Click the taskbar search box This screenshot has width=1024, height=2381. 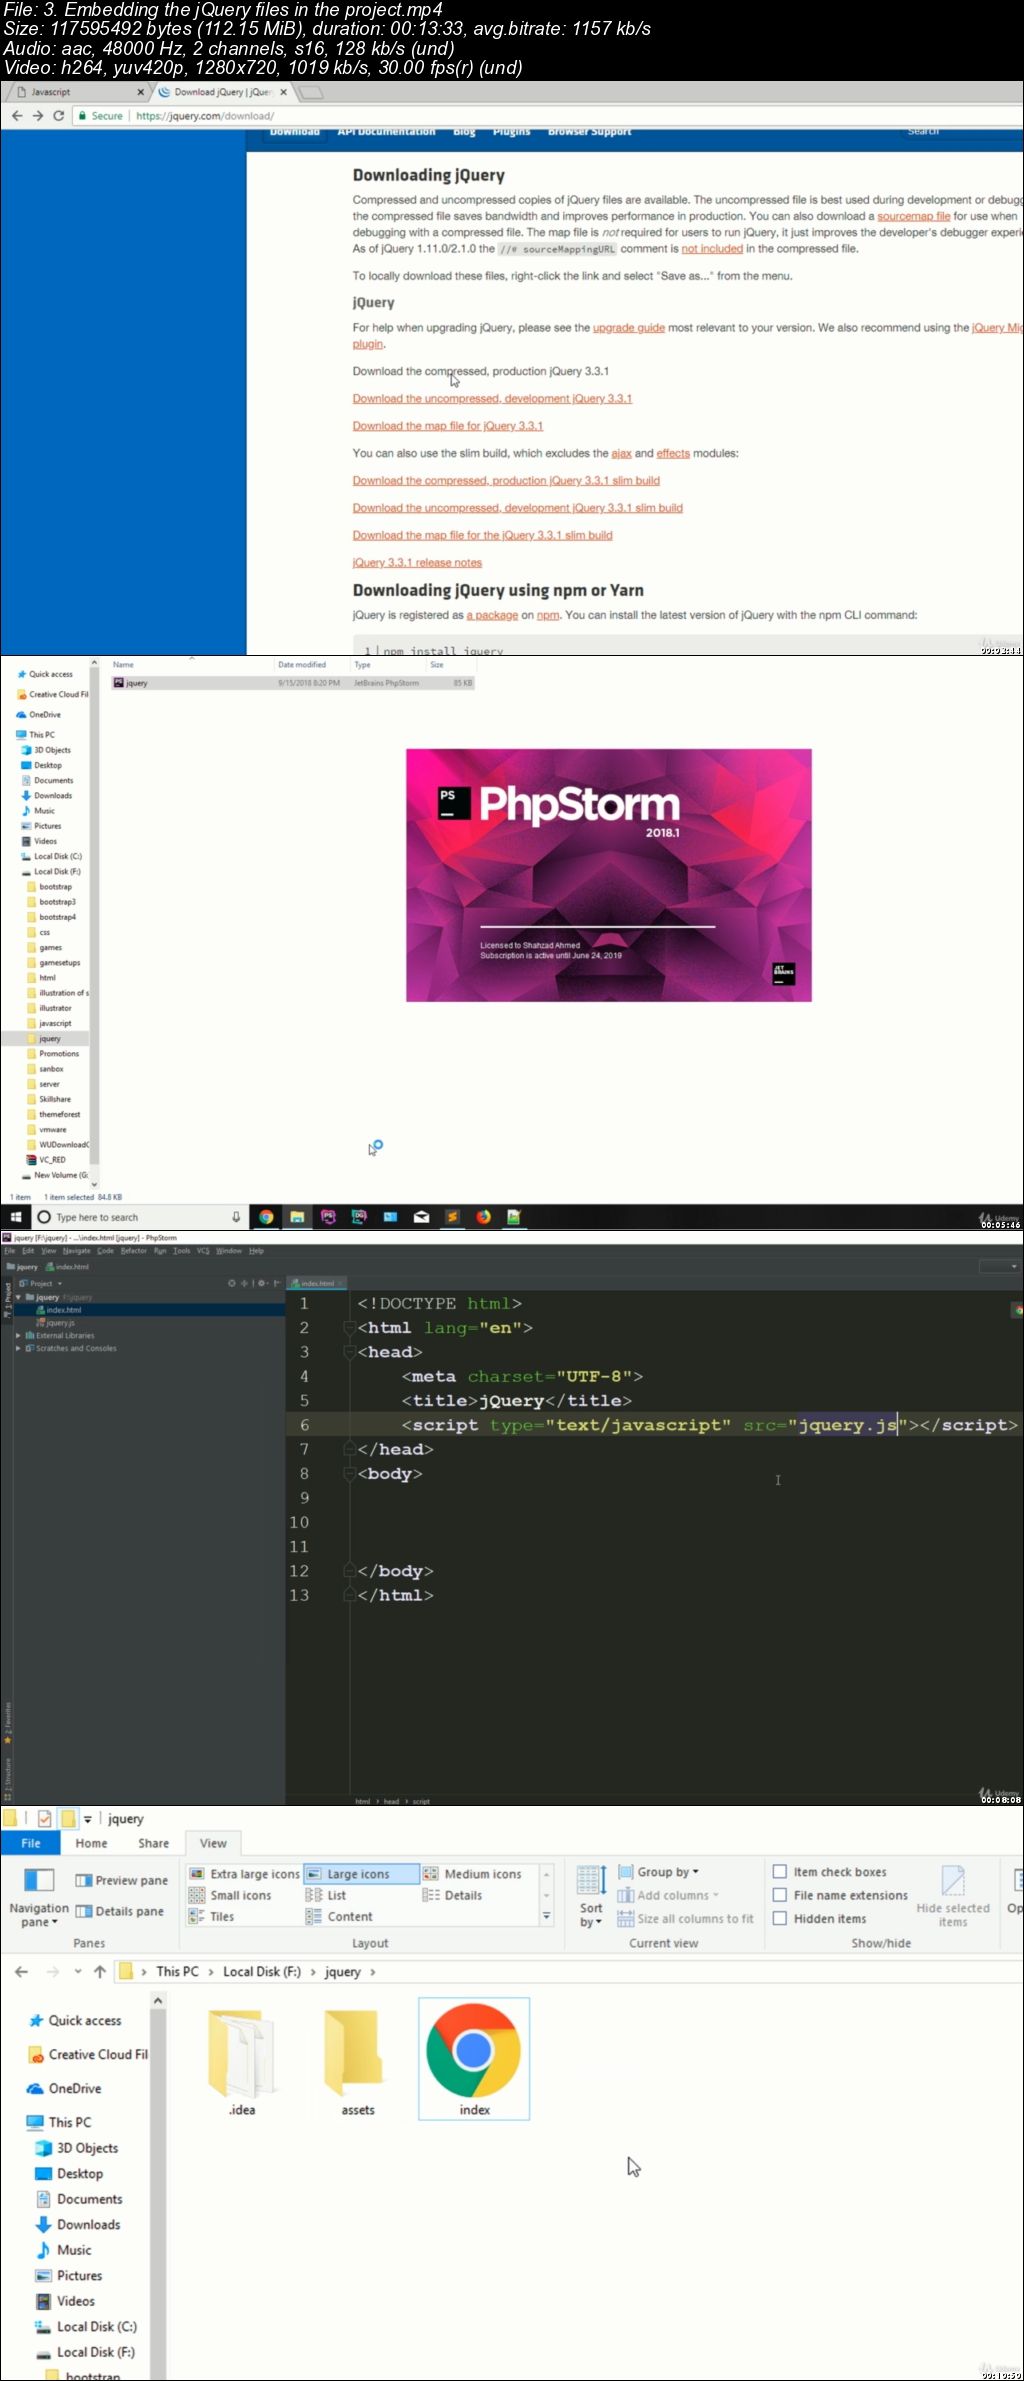[140, 1217]
